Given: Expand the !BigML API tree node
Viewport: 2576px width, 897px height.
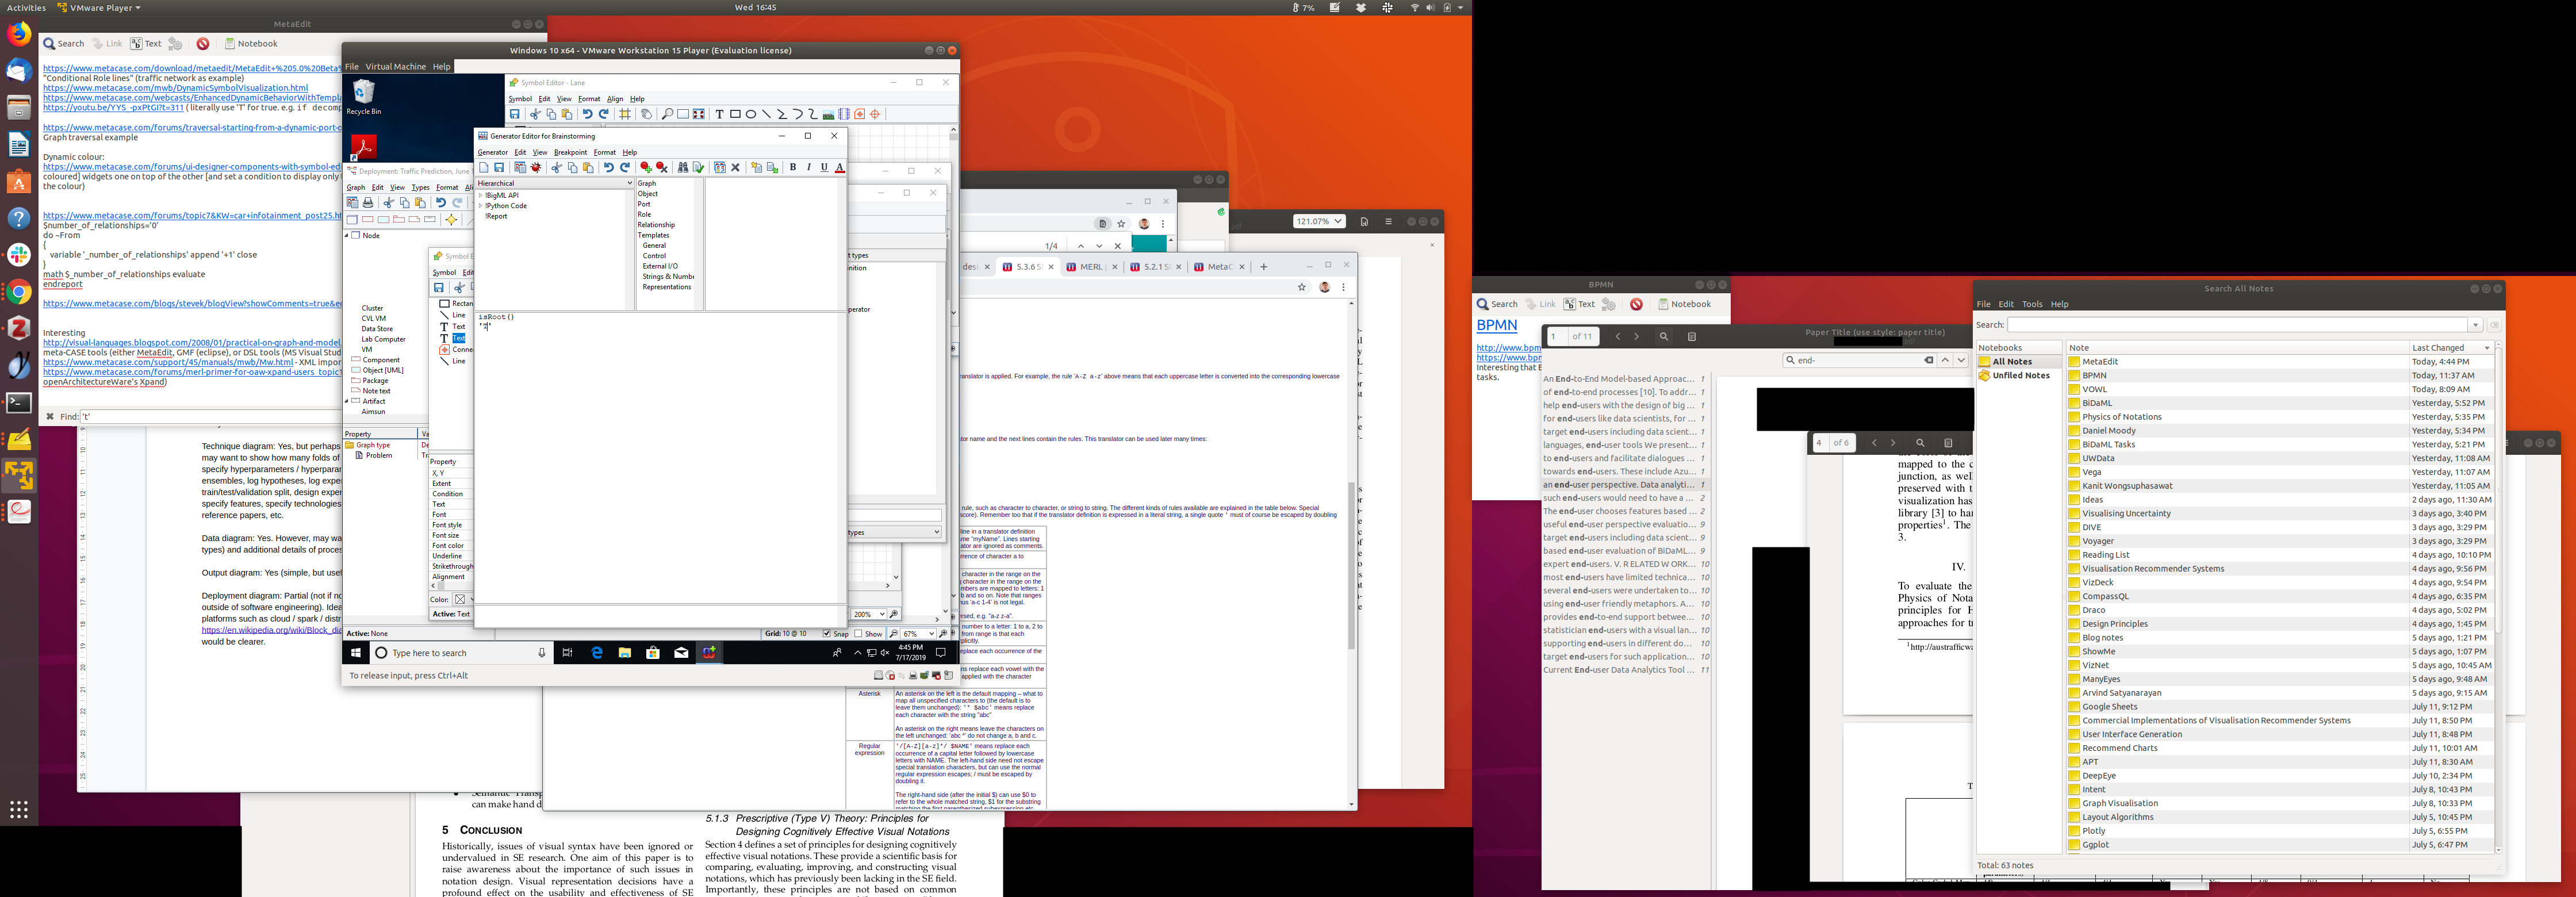Looking at the screenshot, I should (481, 196).
